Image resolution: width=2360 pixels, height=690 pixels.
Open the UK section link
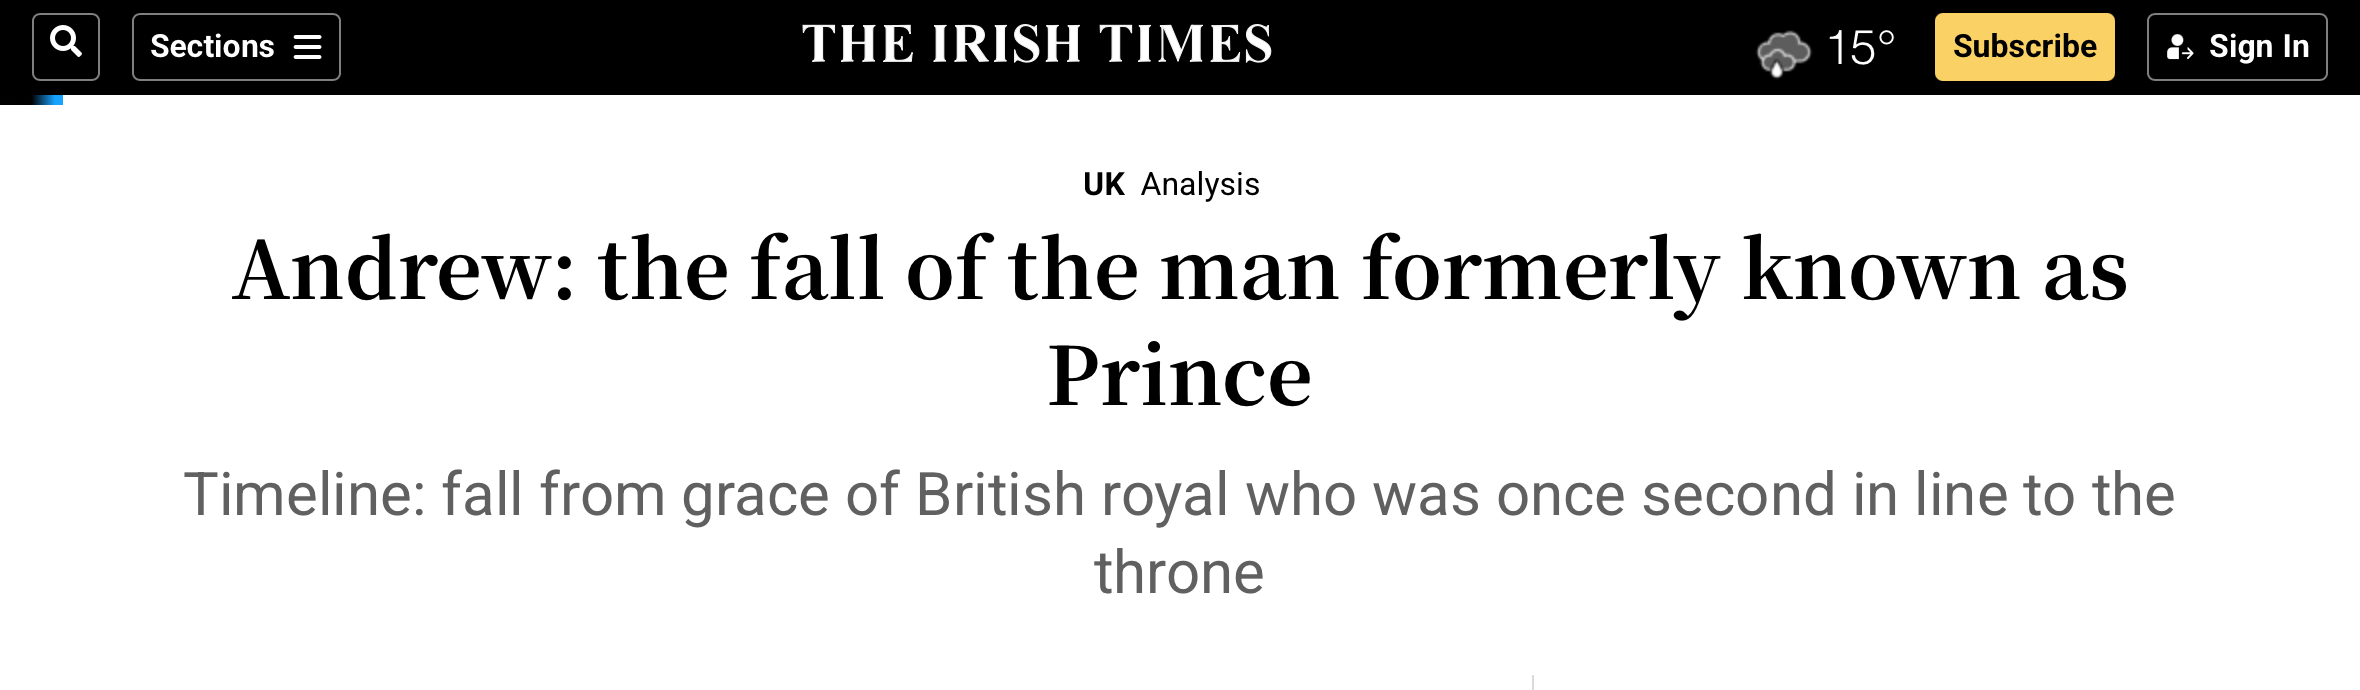click(1103, 184)
